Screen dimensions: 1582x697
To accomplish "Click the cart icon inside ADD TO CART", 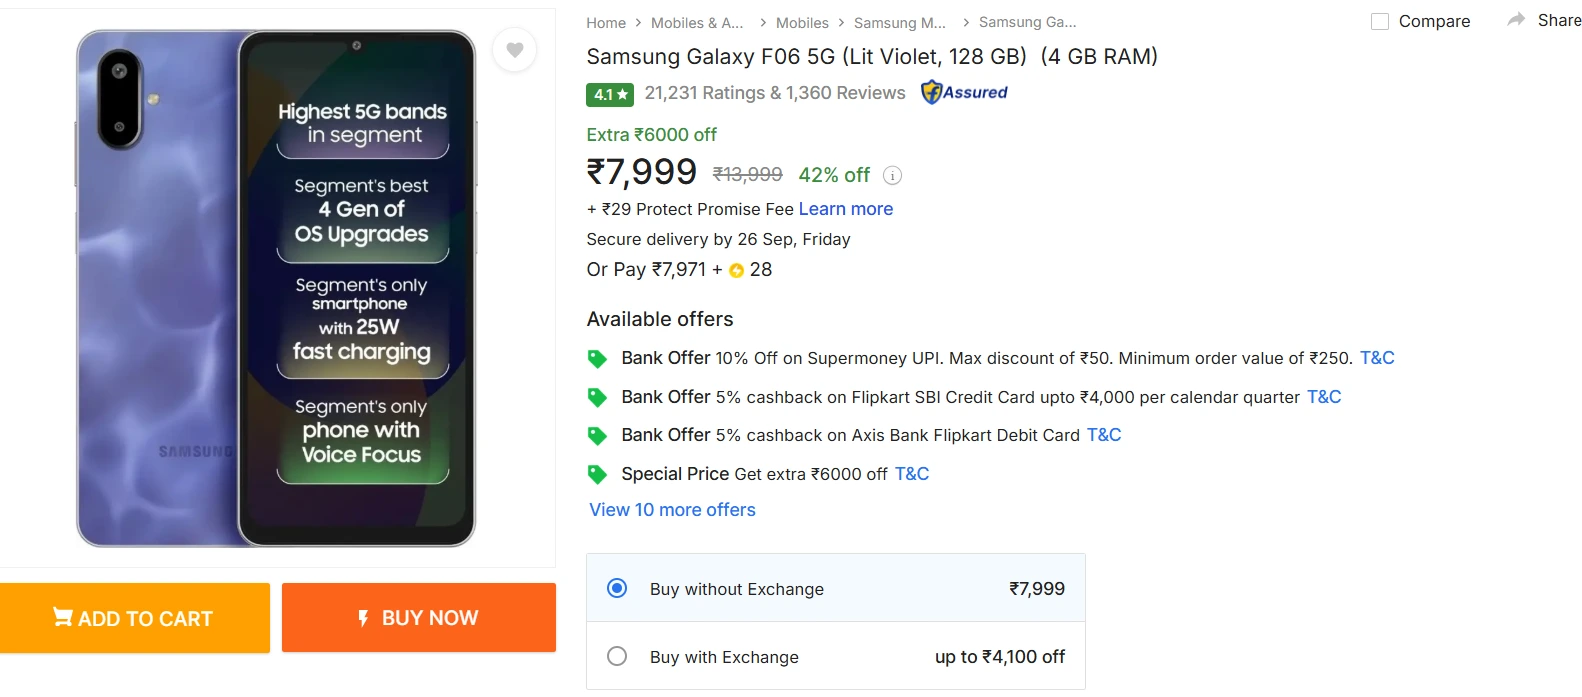I will click(x=62, y=617).
